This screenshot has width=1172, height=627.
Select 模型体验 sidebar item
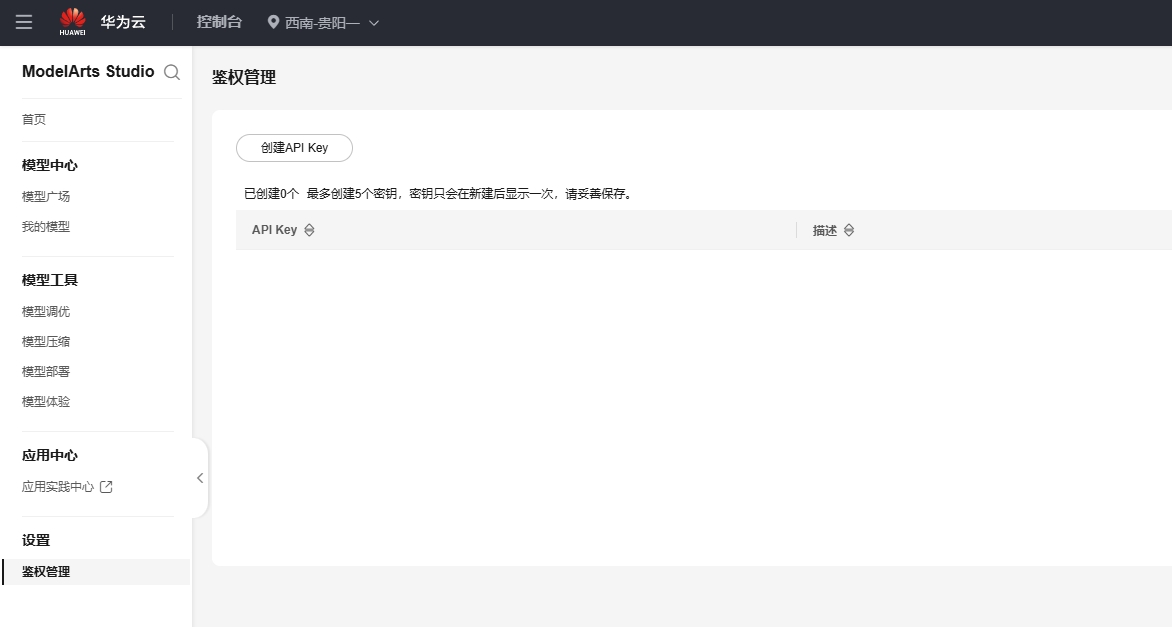[x=46, y=402]
